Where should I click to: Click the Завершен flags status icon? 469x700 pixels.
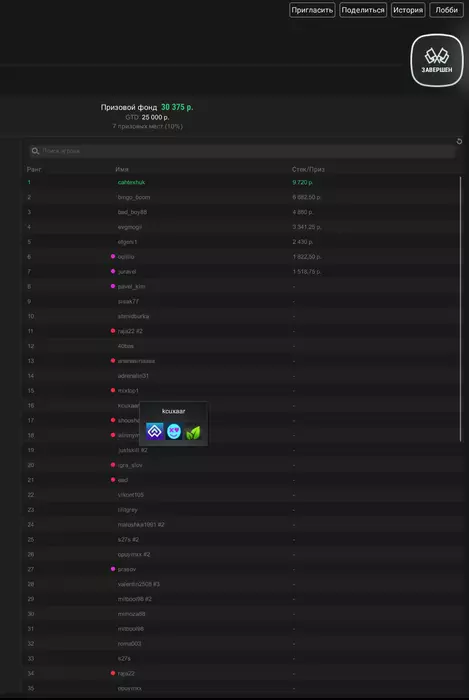click(437, 60)
